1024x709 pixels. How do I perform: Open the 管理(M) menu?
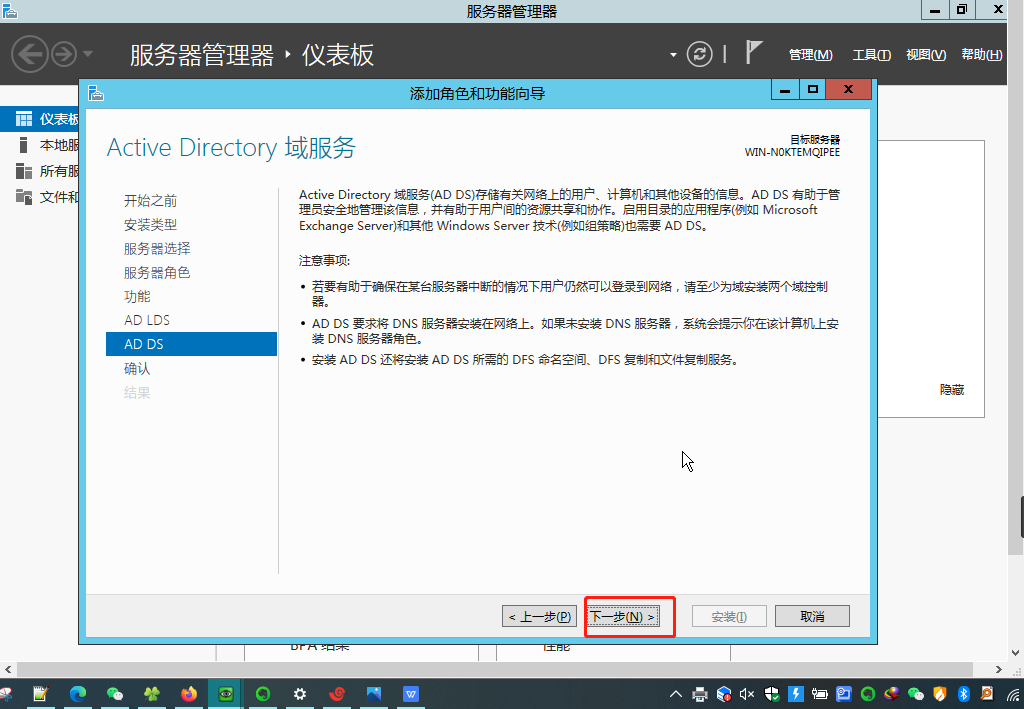810,55
